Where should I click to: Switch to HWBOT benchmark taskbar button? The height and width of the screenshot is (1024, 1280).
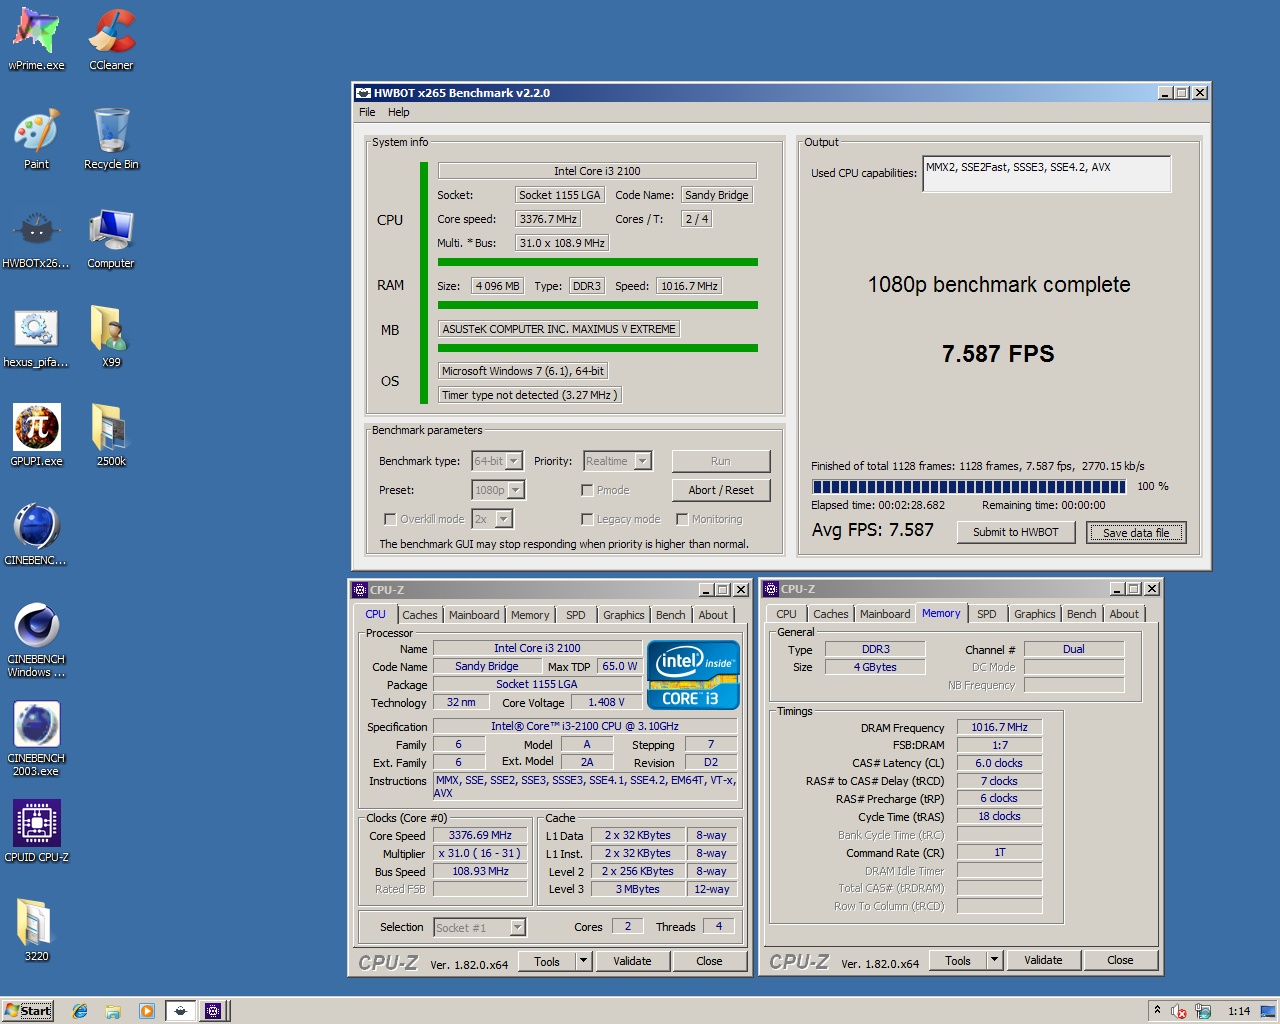tap(180, 1011)
